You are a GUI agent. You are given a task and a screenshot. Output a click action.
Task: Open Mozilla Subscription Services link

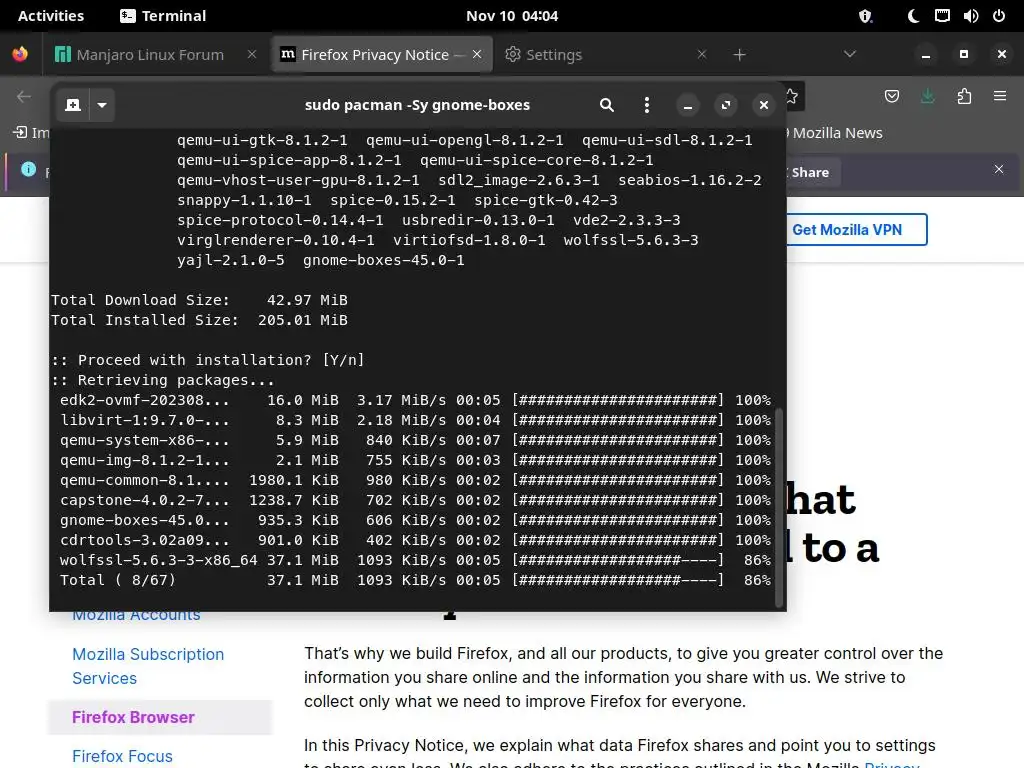(148, 666)
